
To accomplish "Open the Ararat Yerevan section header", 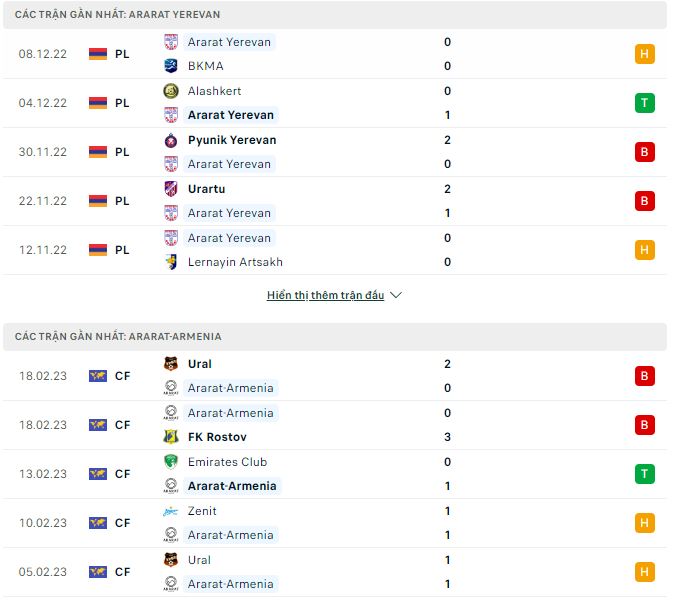I will pyautogui.click(x=118, y=15).
